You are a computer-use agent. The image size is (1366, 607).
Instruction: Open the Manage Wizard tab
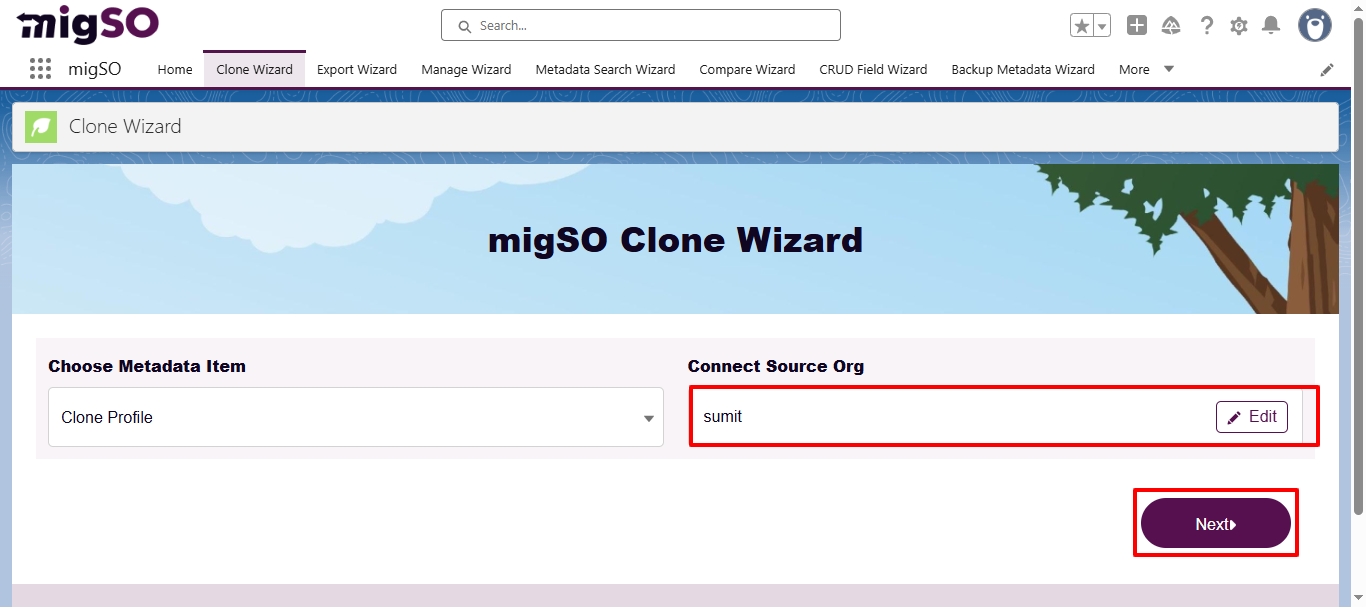[x=466, y=69]
